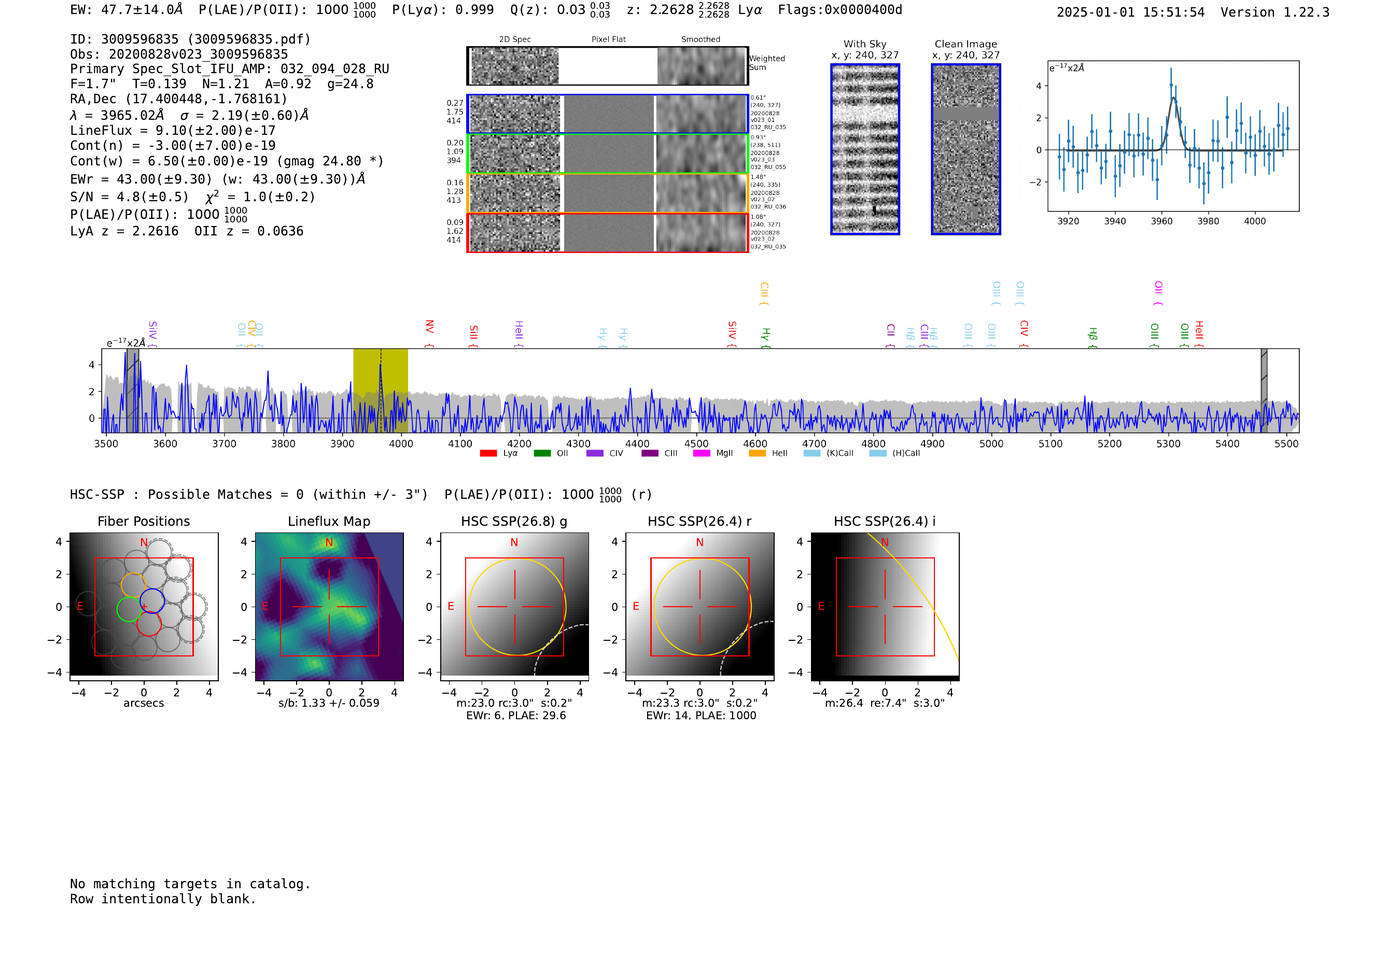This screenshot has width=1400, height=953.
Task: Click the purple CIV legend swatch
Action: 595,453
